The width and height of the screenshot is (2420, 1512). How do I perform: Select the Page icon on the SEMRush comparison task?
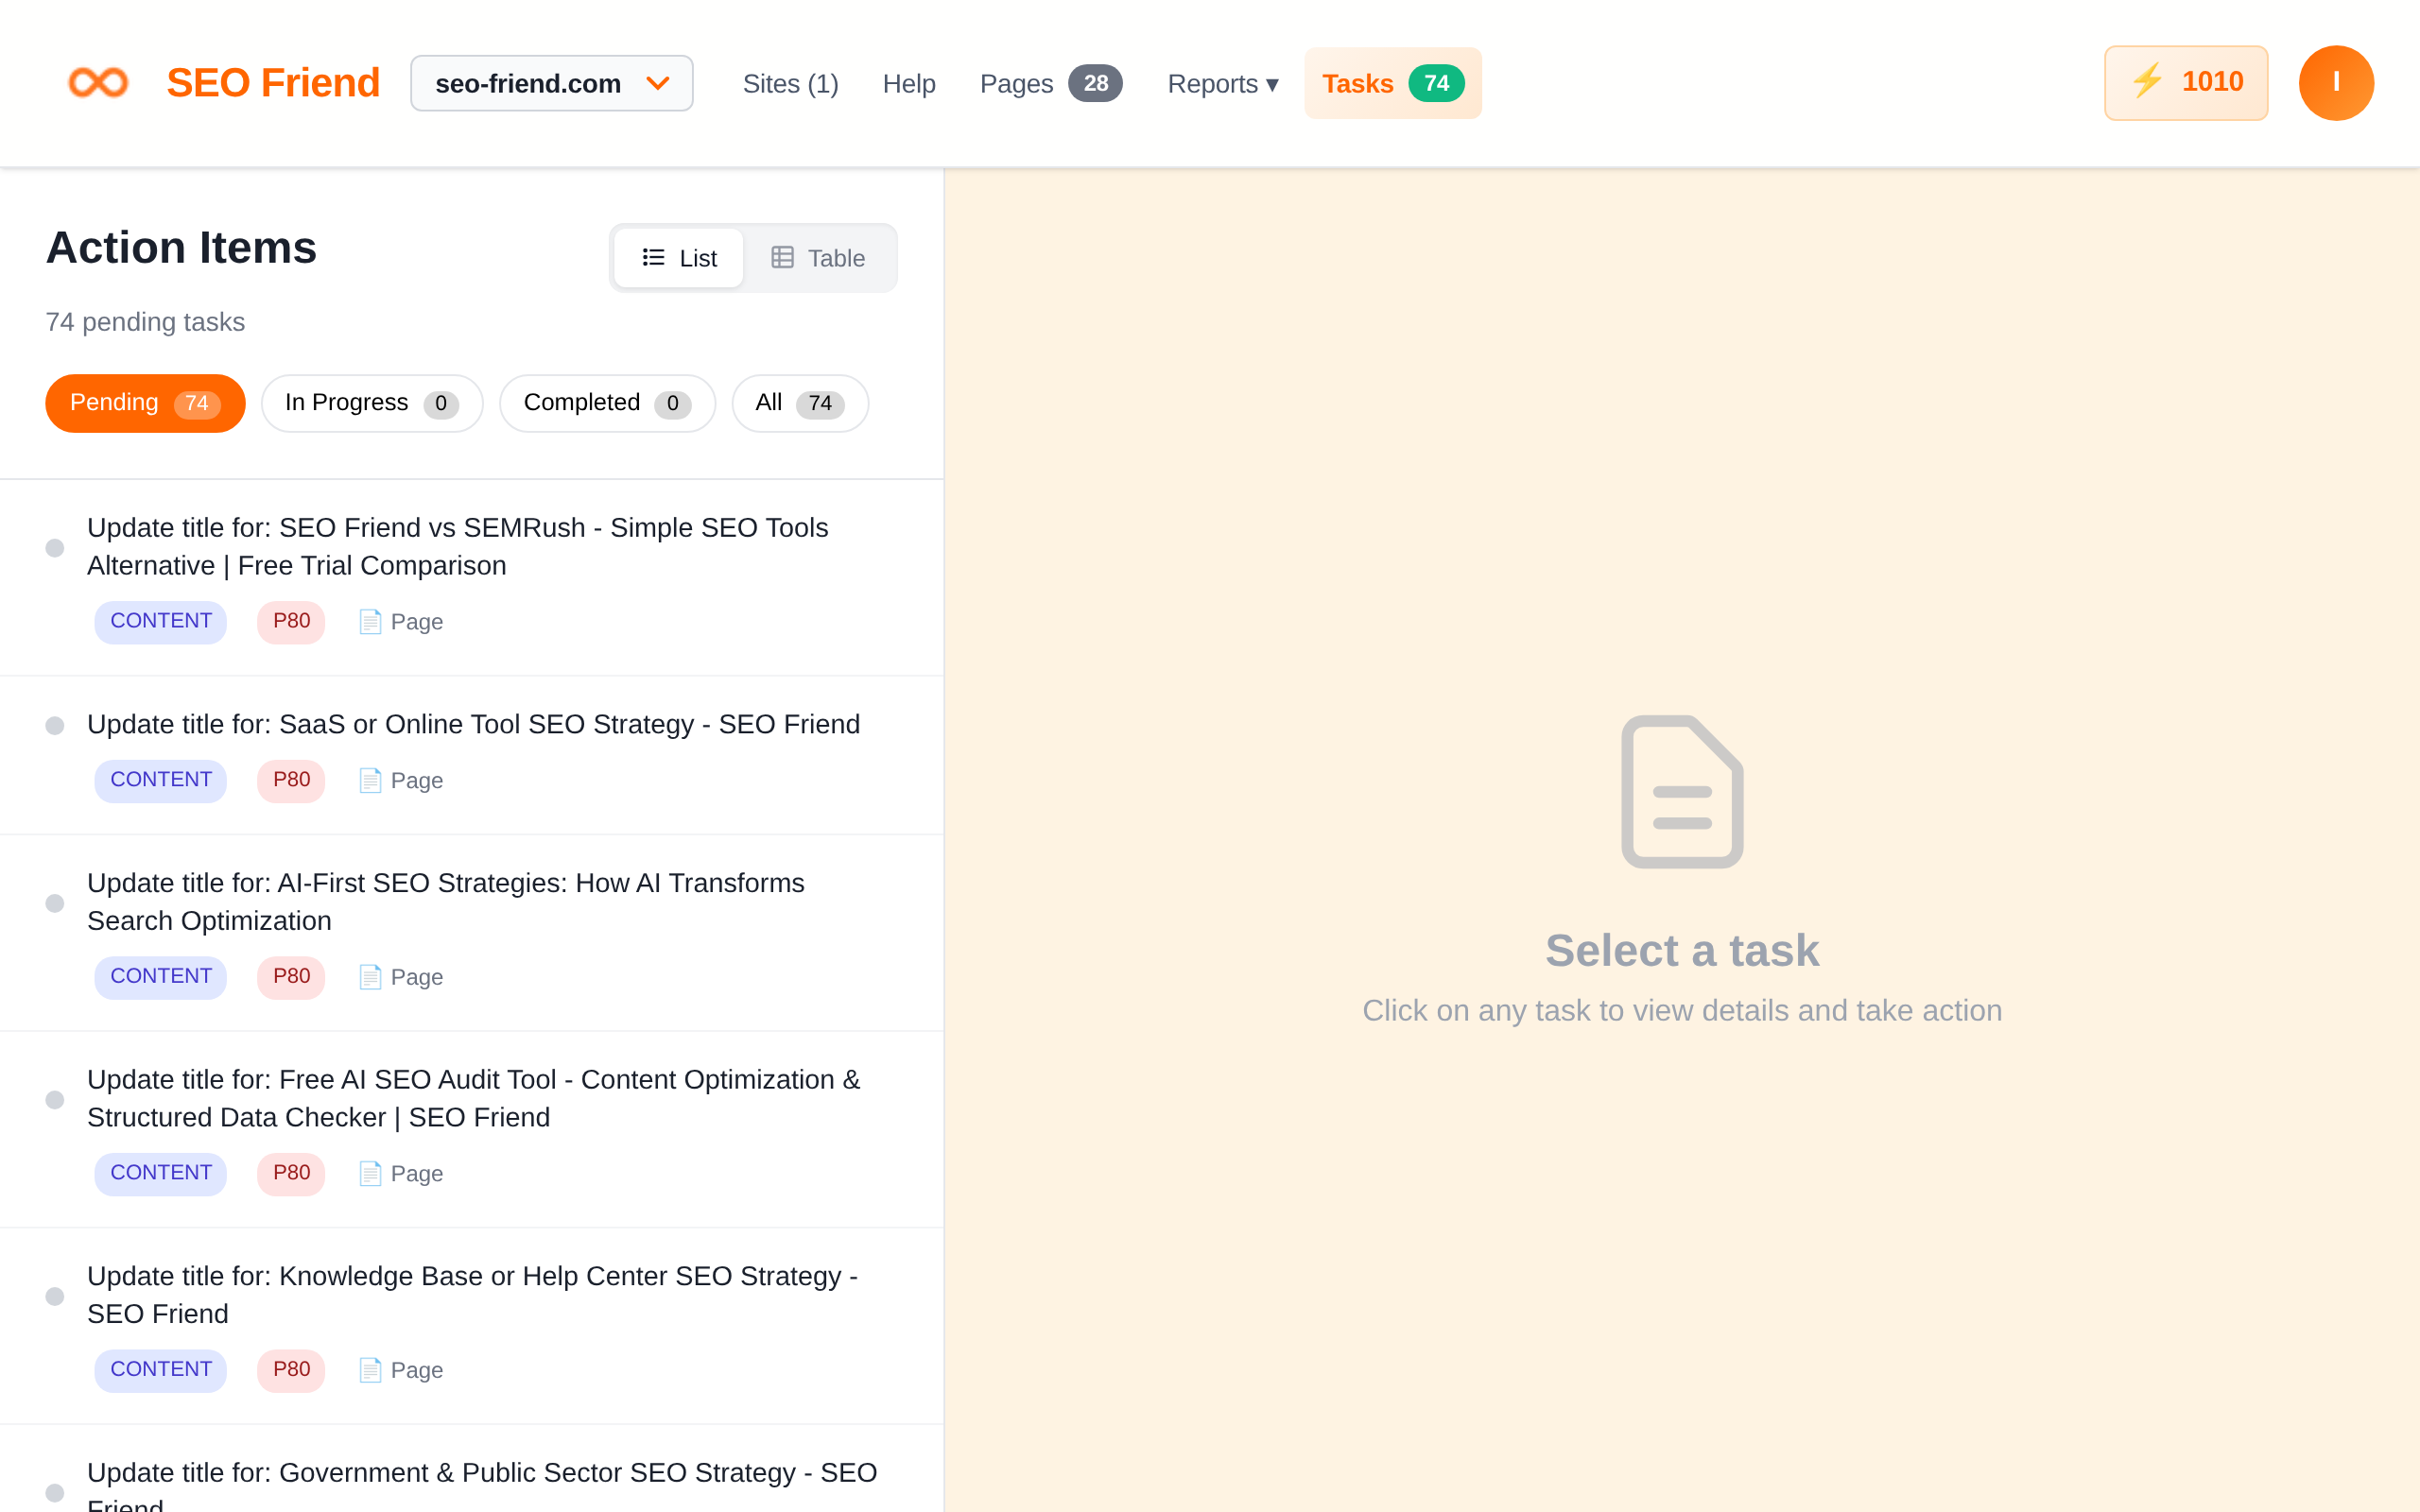tap(372, 621)
